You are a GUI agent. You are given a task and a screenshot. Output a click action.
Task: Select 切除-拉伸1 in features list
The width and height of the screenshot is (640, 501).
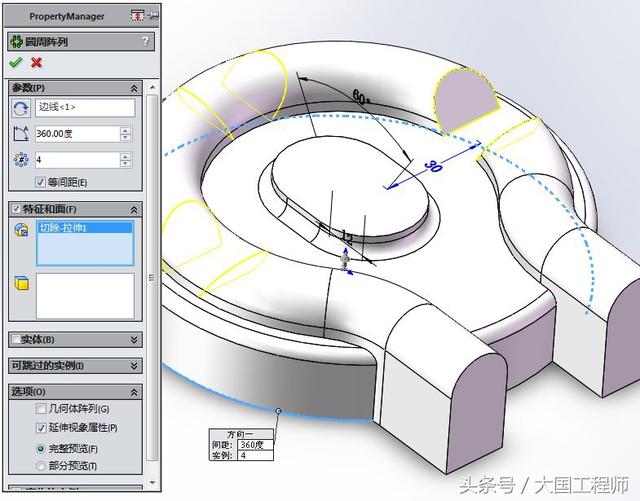[x=85, y=228]
